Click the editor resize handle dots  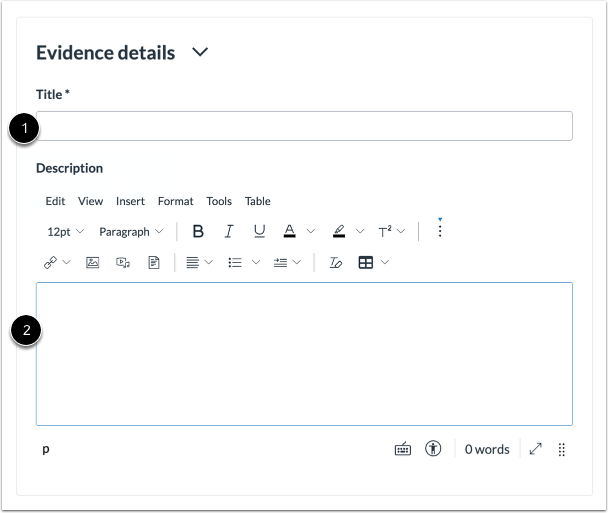[561, 449]
